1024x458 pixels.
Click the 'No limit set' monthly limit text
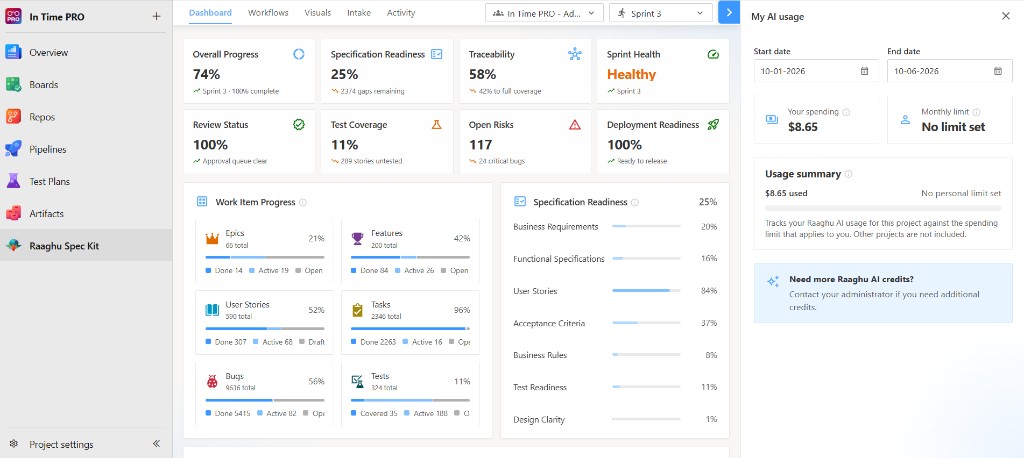(x=953, y=127)
